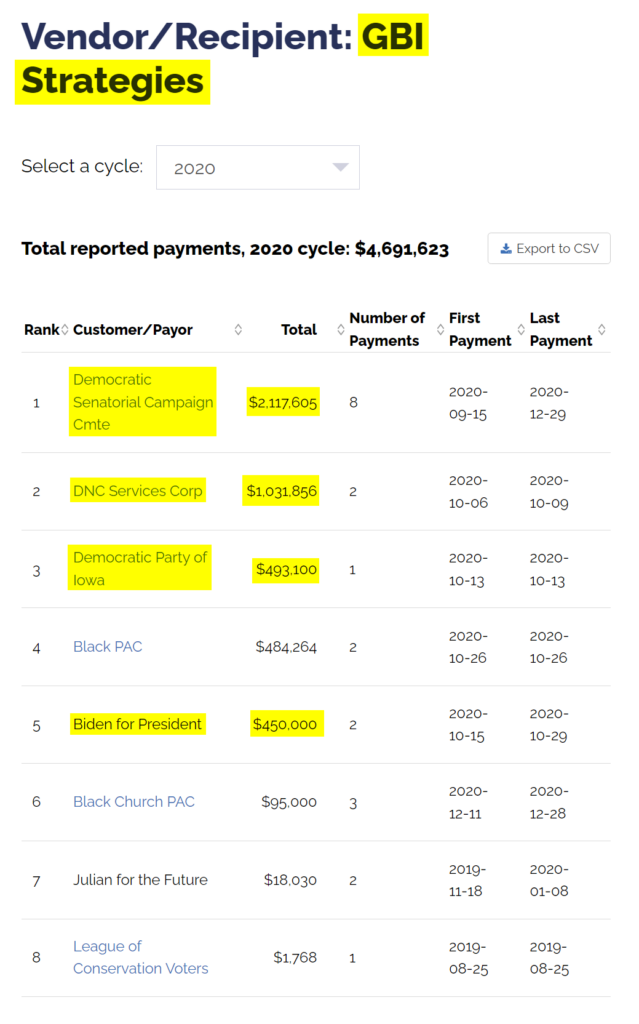The height and width of the screenshot is (1024, 639).
Task: Open the Black PAC link
Action: 107,647
